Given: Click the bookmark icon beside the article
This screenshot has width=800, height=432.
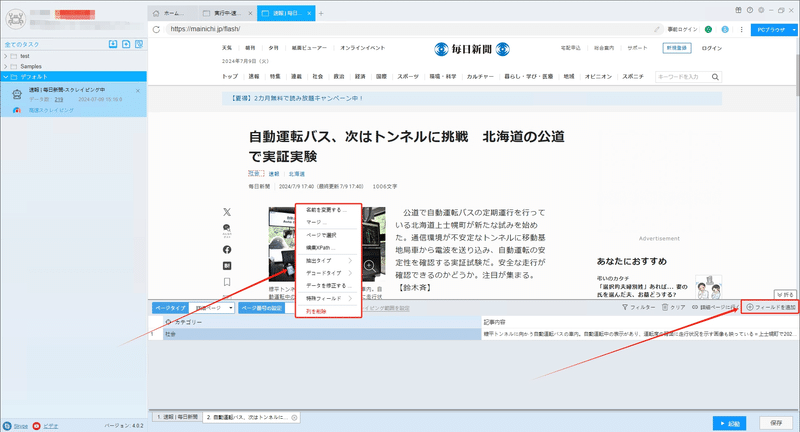Looking at the screenshot, I should 227,282.
